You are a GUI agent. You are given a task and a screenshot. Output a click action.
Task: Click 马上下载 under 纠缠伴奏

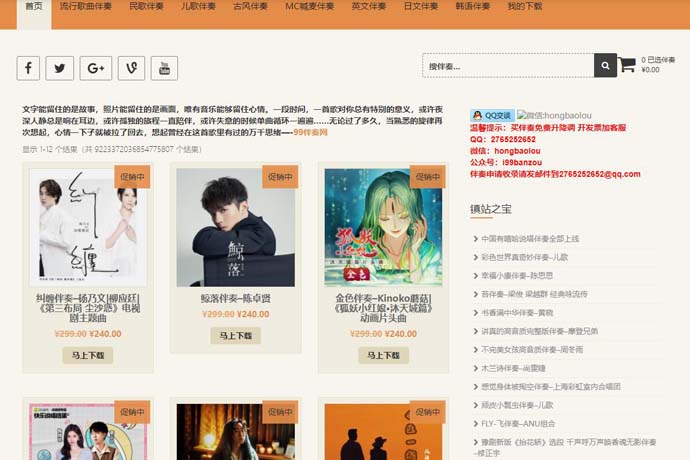(88, 355)
